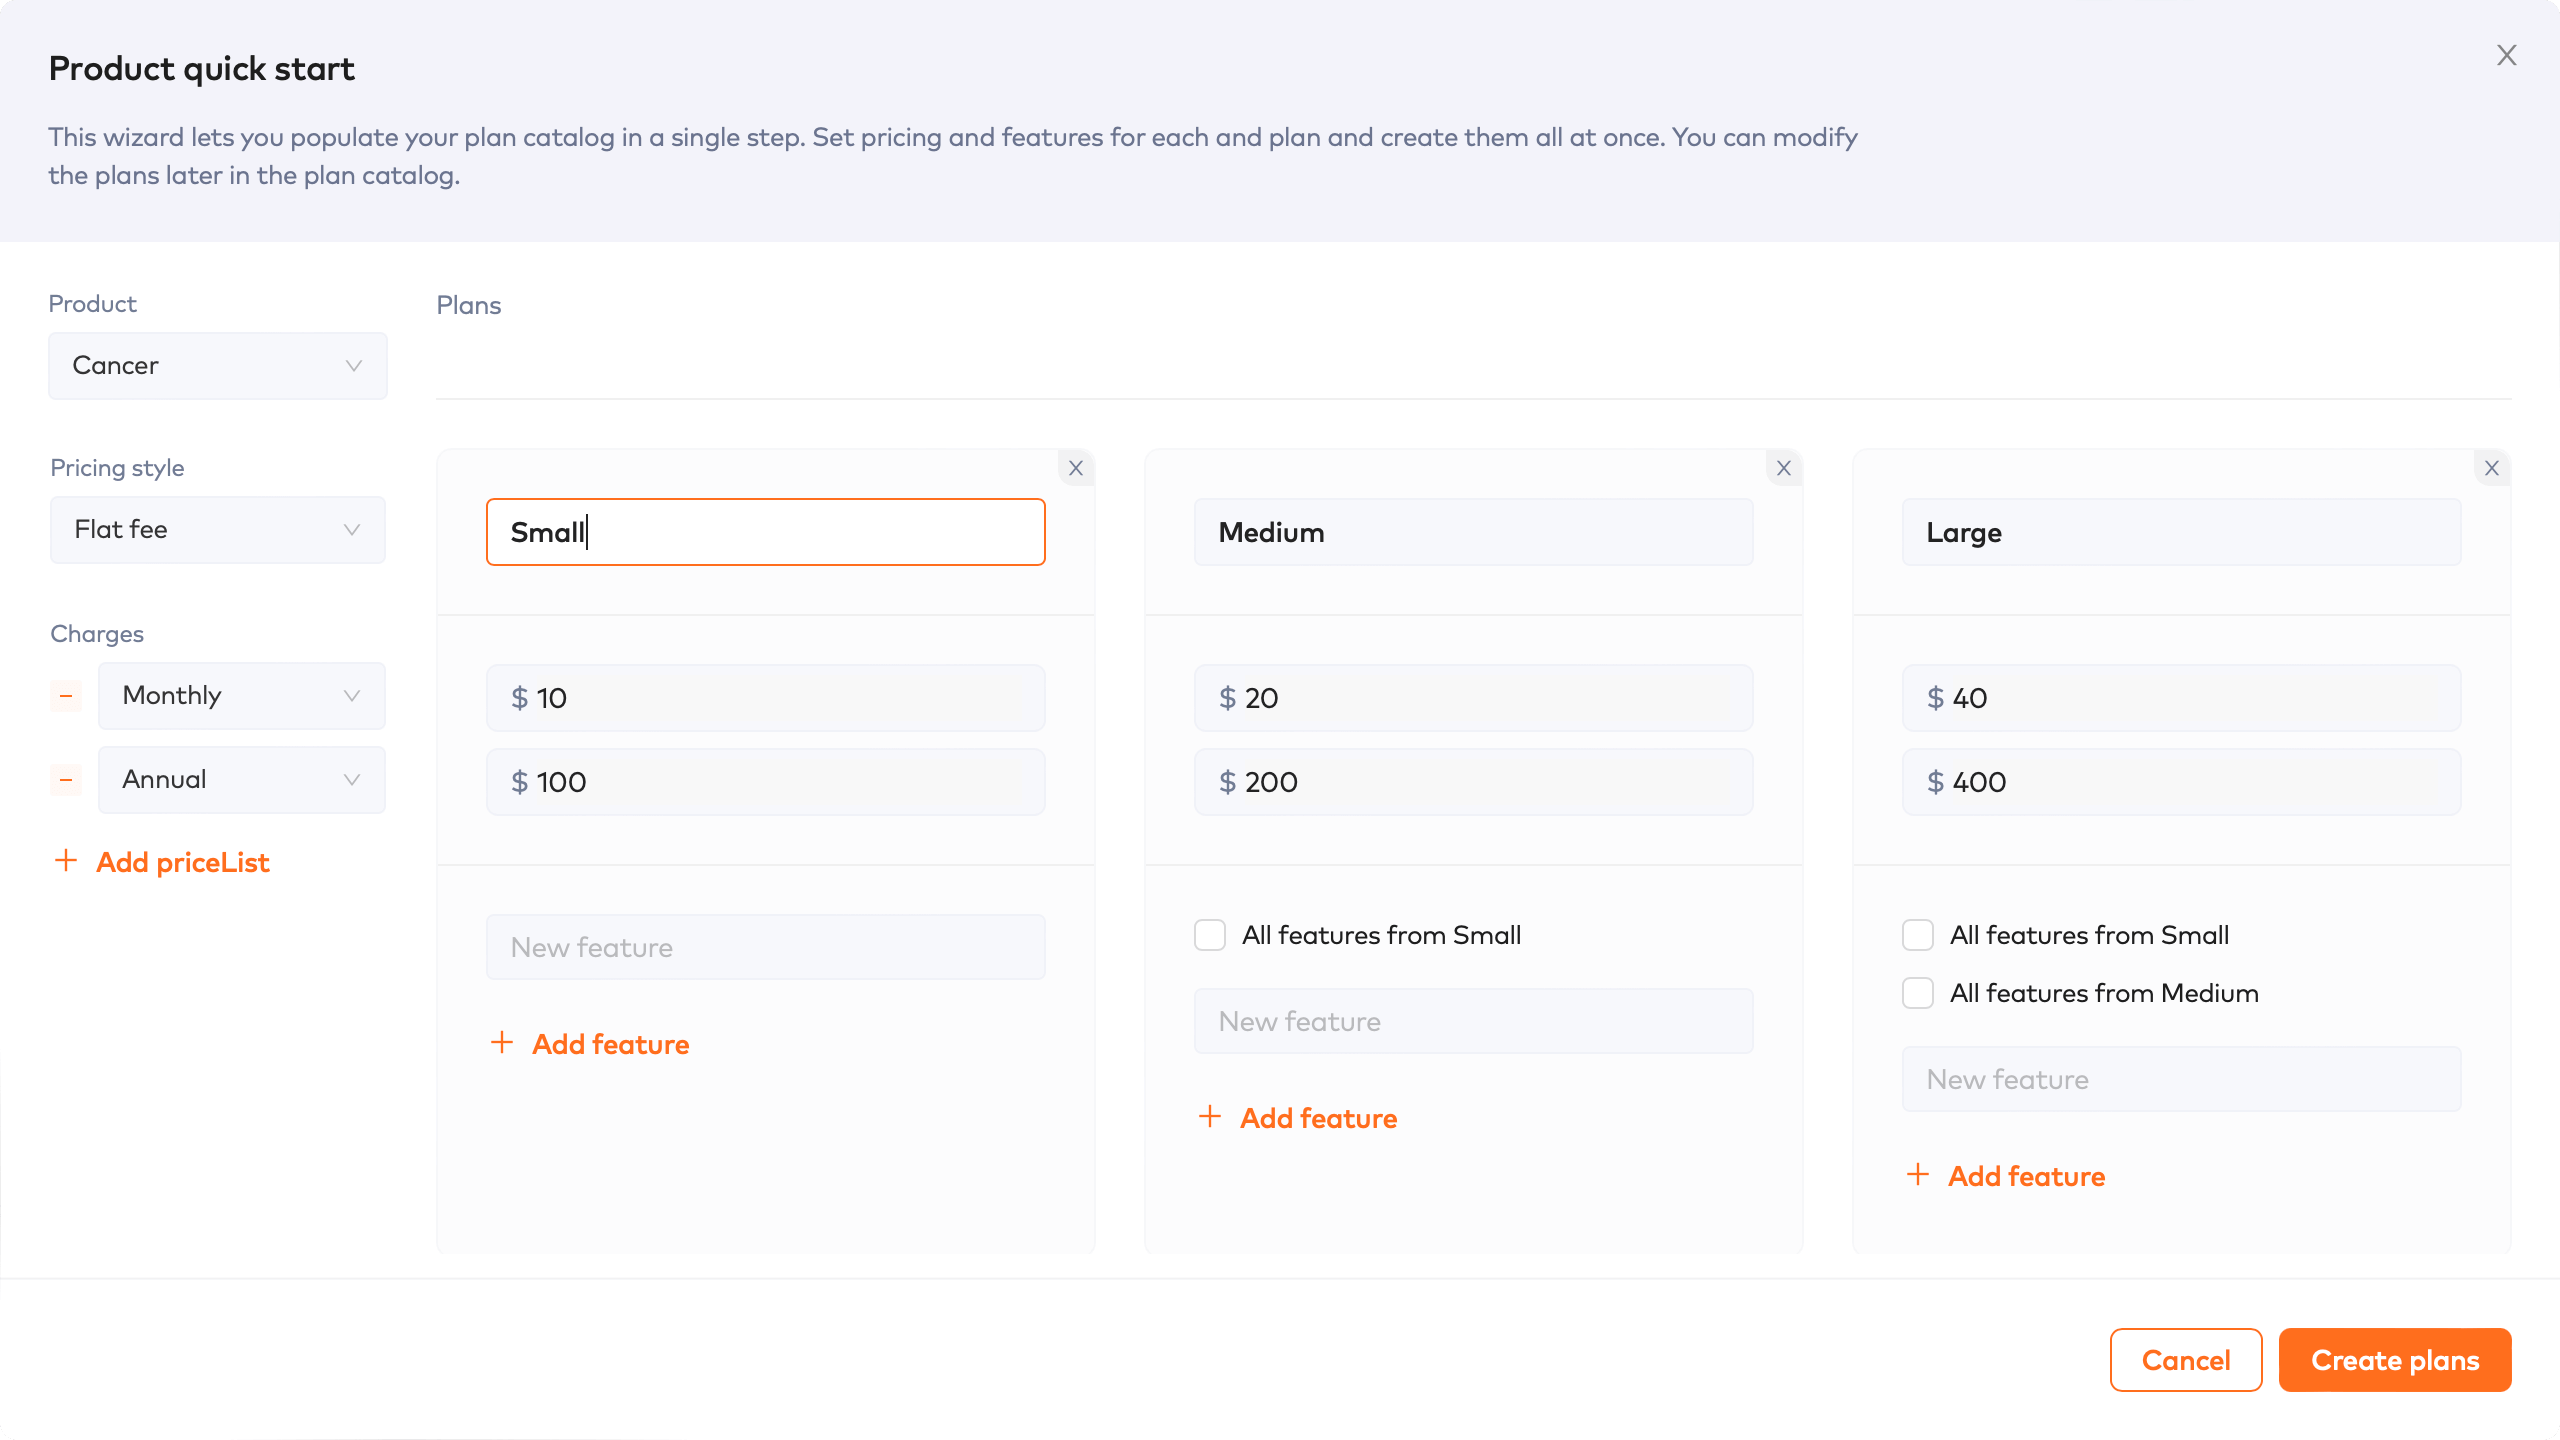
Task: Open the Pricing style Flat fee dropdown
Action: (x=218, y=530)
